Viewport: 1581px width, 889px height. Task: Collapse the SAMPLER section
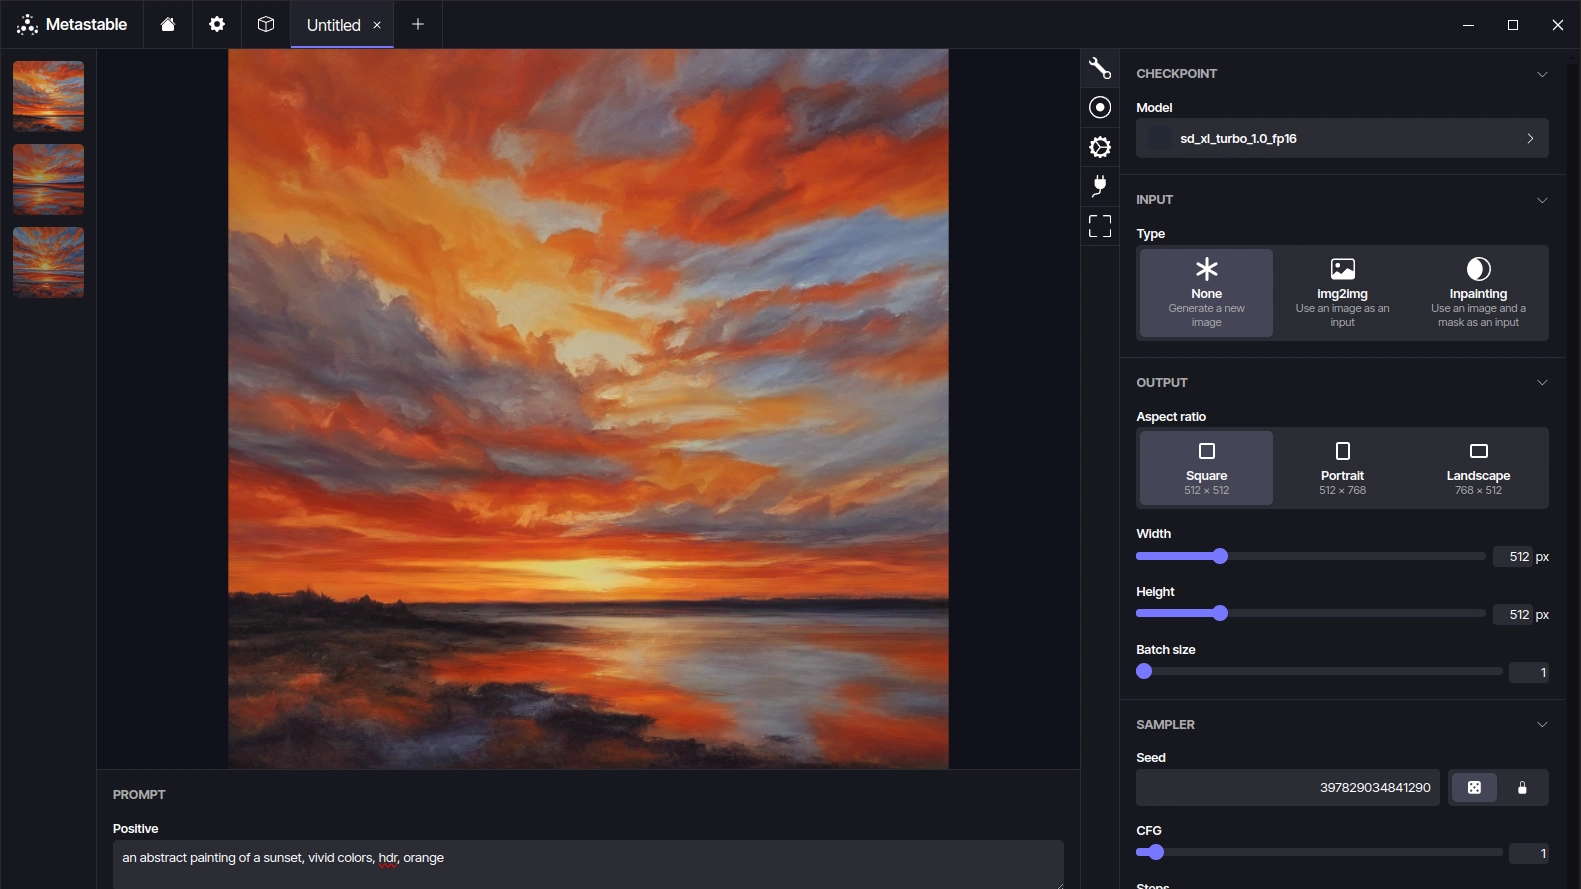click(1542, 725)
